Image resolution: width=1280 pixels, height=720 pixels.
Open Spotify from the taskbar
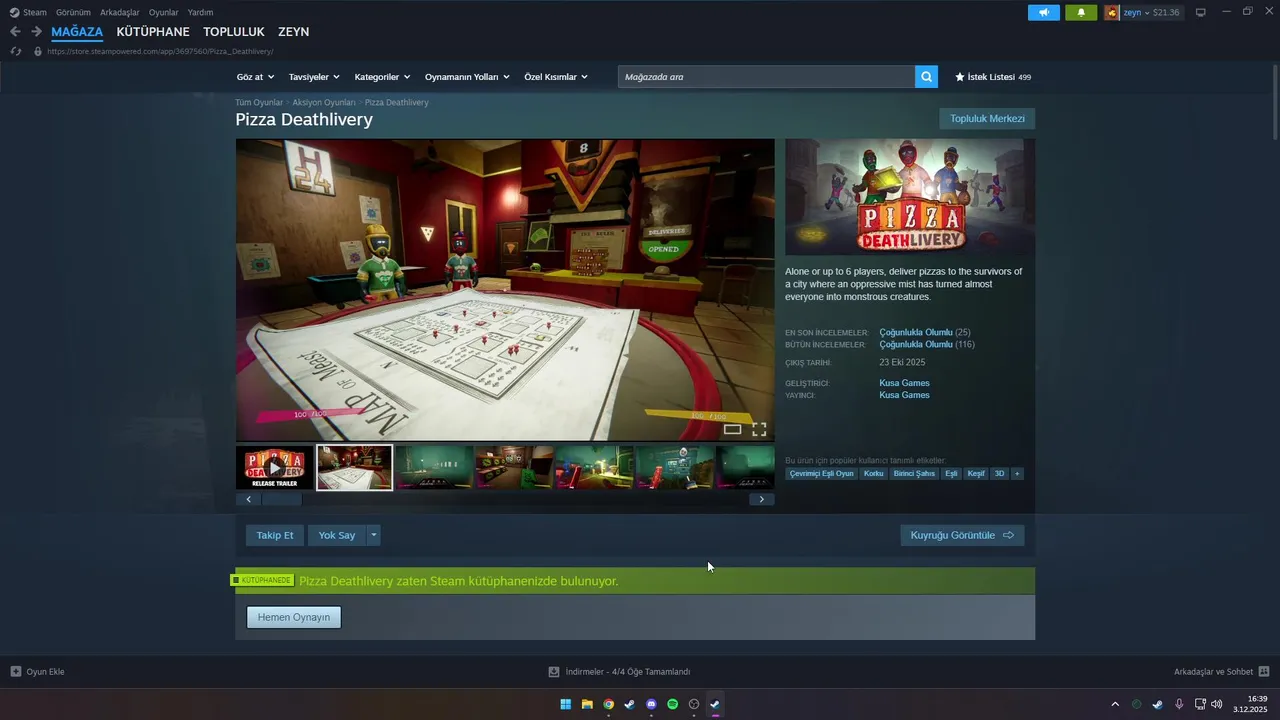672,704
